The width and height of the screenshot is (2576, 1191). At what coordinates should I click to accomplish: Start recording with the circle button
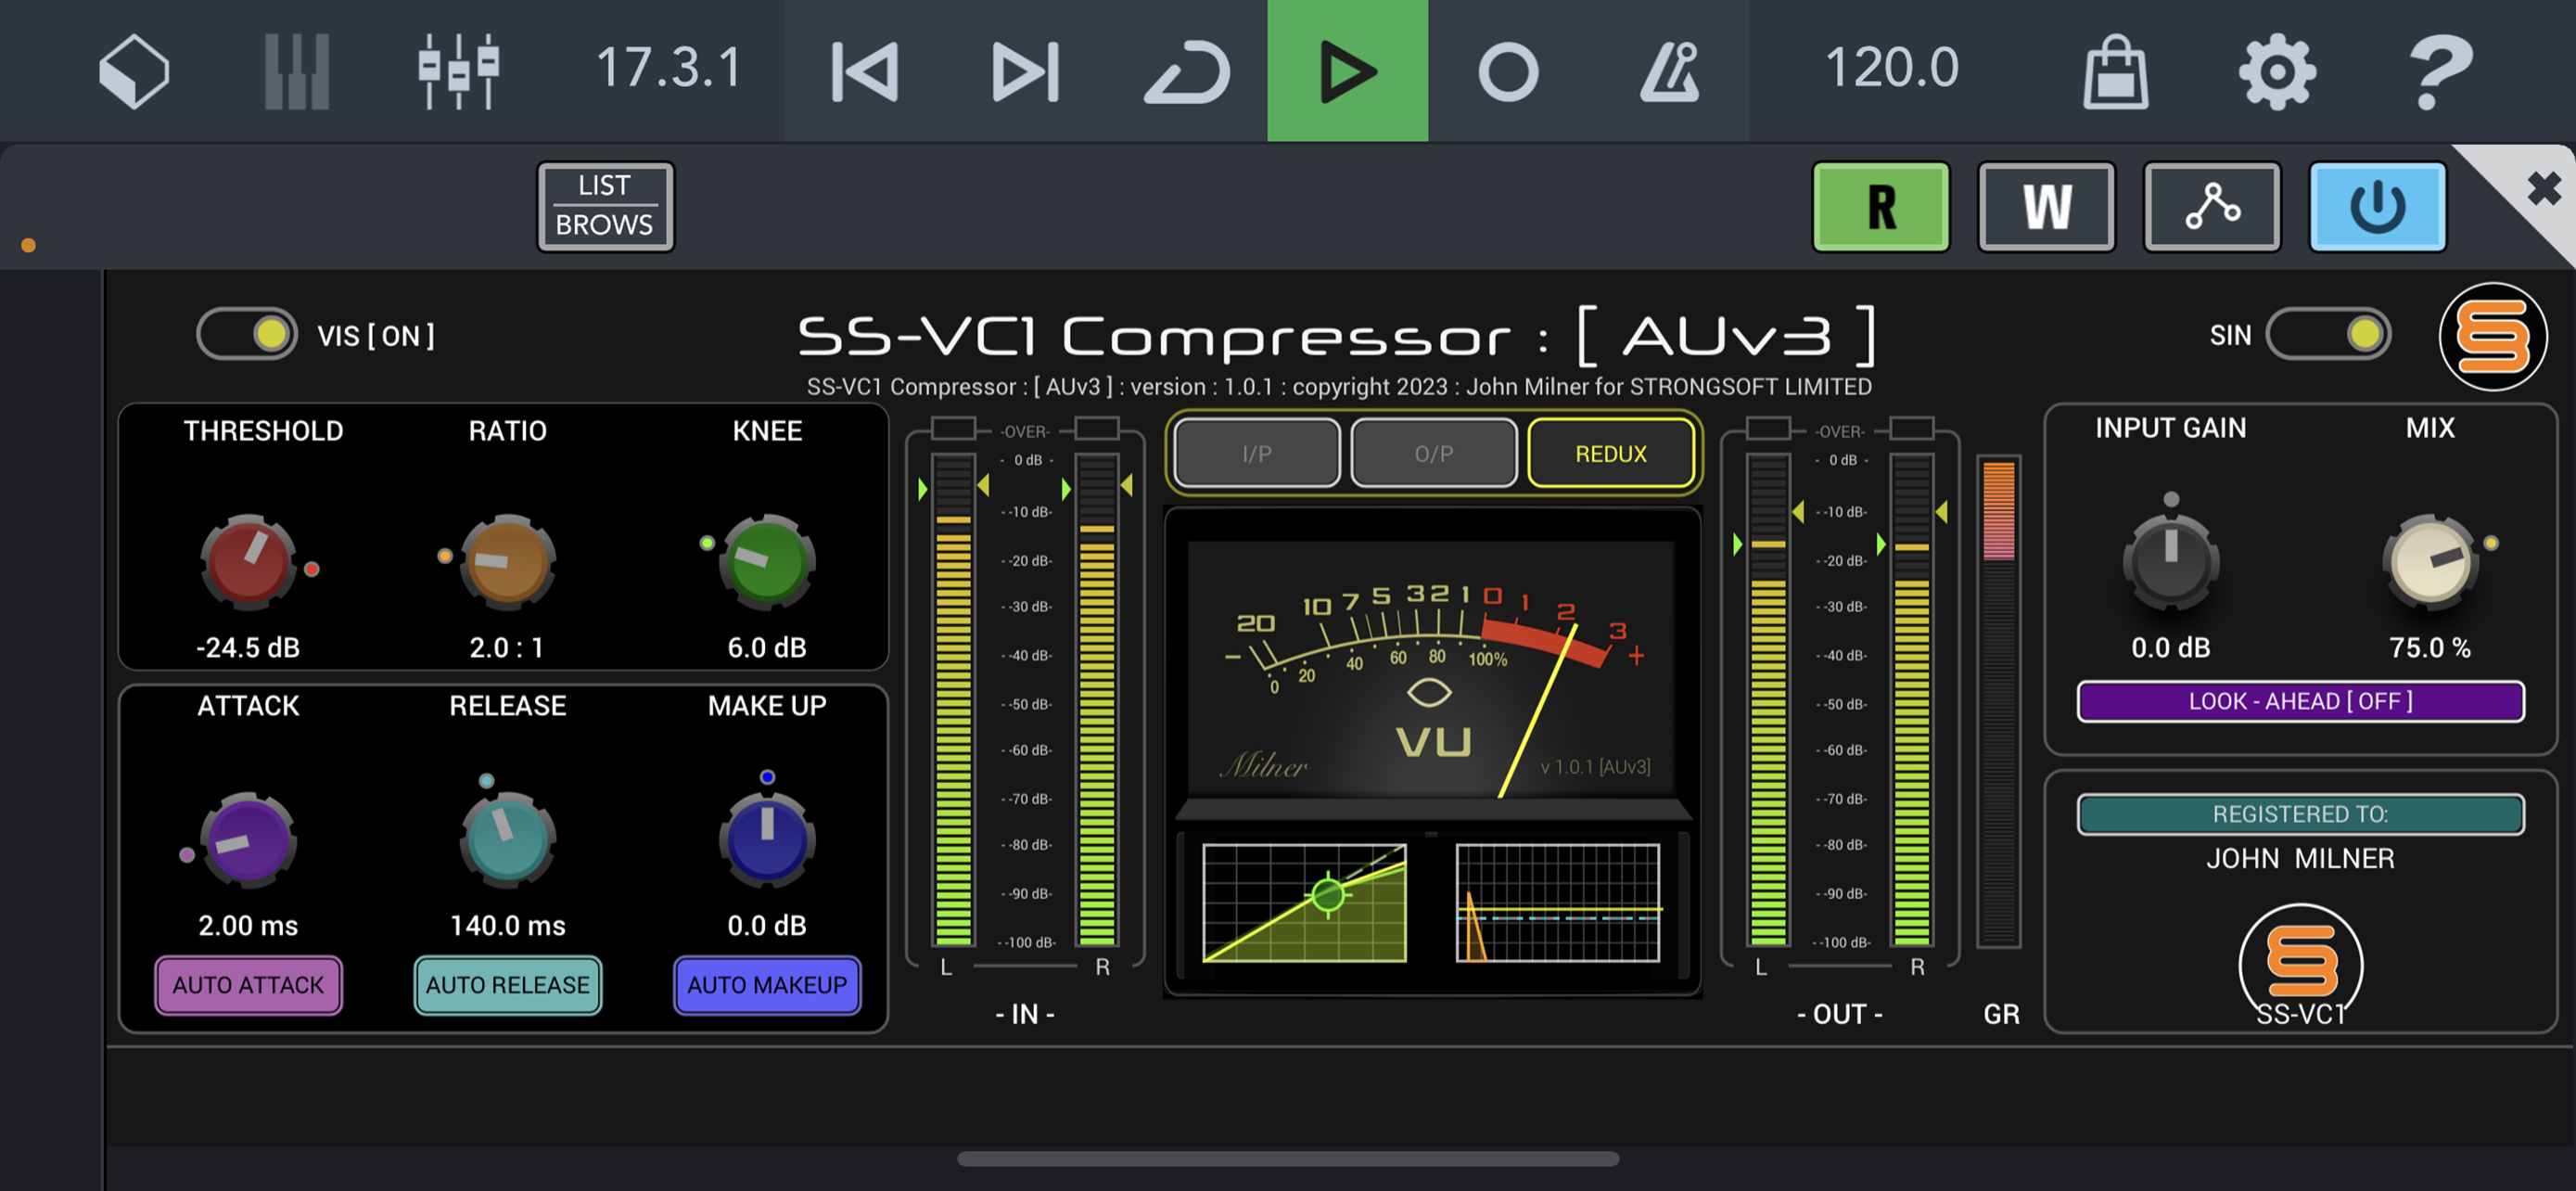tap(1508, 71)
